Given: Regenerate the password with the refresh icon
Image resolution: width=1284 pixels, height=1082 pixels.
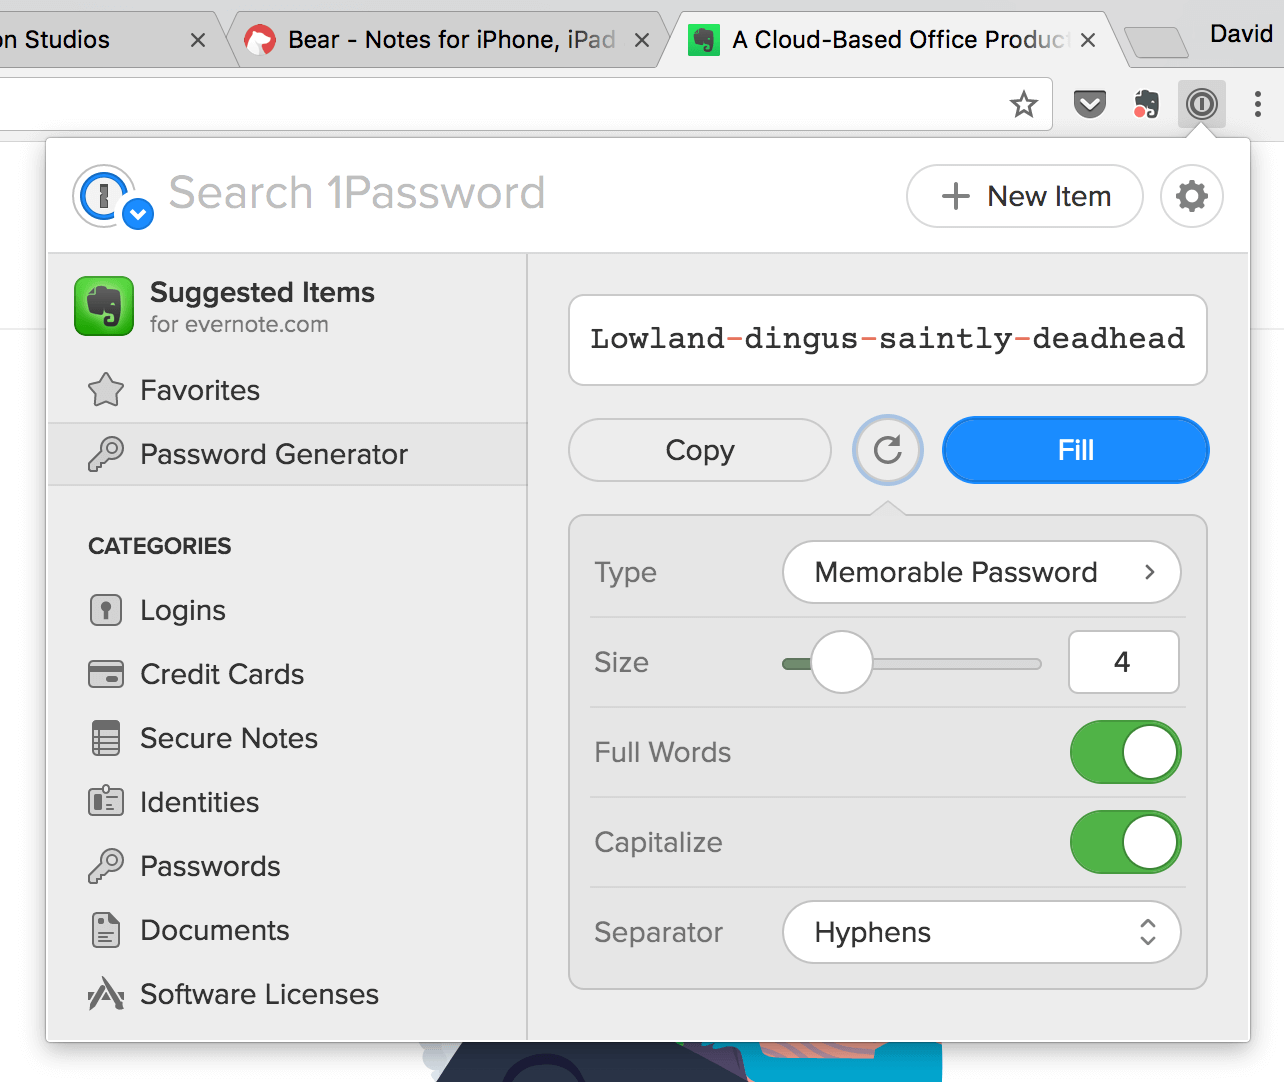Looking at the screenshot, I should tap(887, 450).
